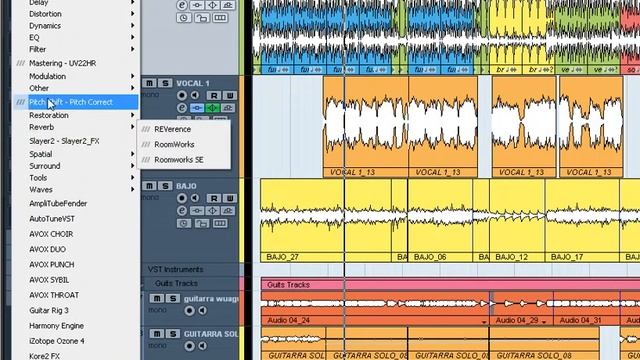
Task: Toggle write automation on VOCAL 1
Action: click(230, 96)
